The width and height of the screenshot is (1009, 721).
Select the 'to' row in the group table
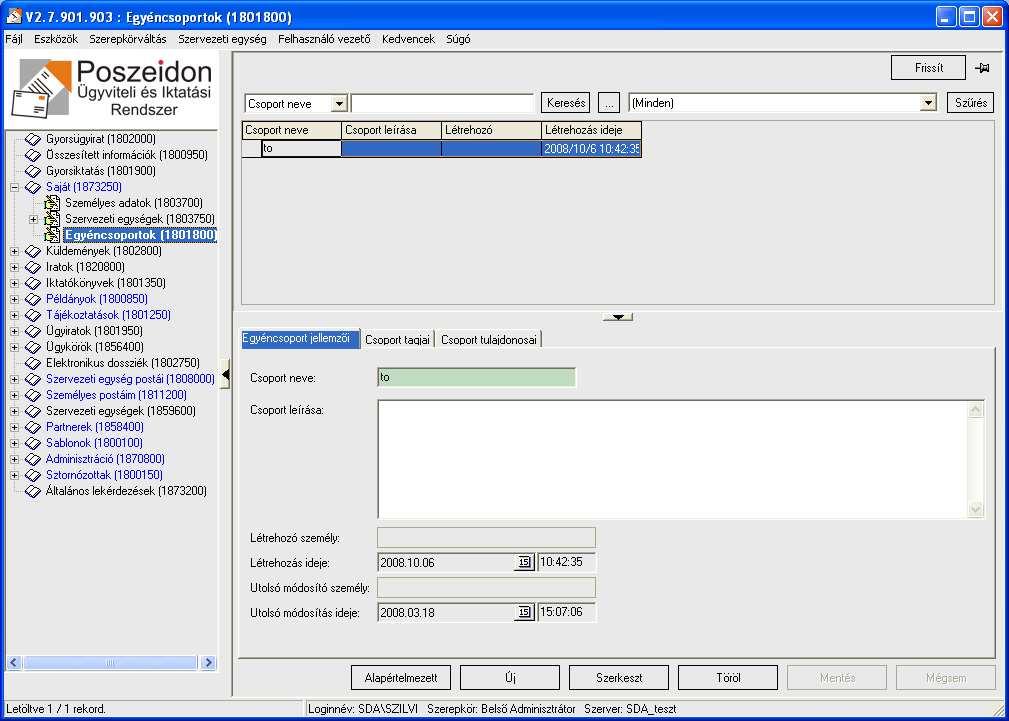442,149
